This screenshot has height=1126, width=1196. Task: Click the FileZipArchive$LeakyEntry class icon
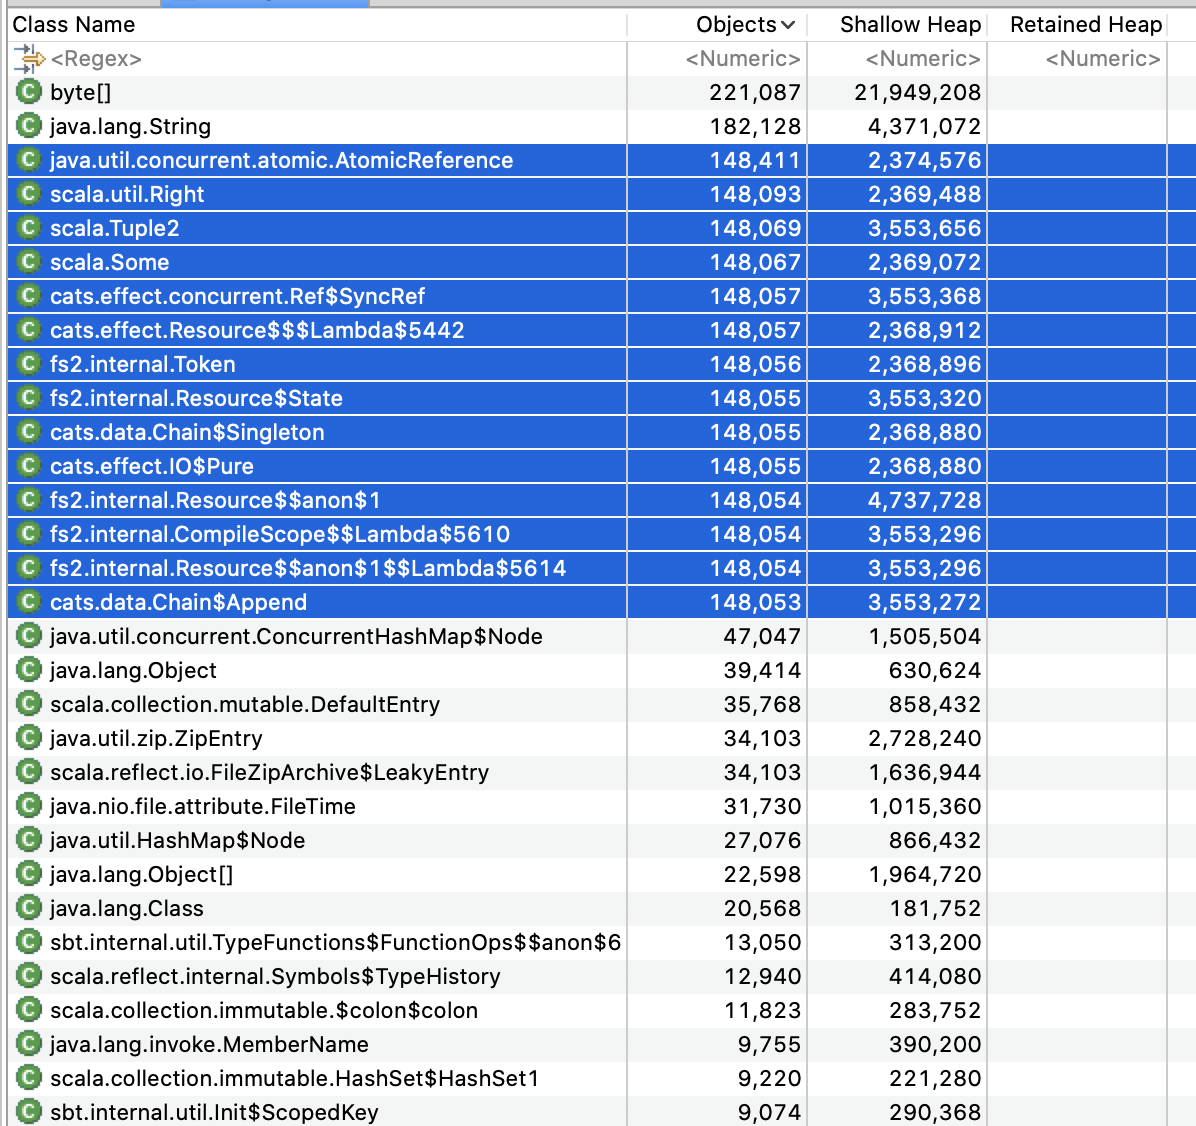[29, 772]
